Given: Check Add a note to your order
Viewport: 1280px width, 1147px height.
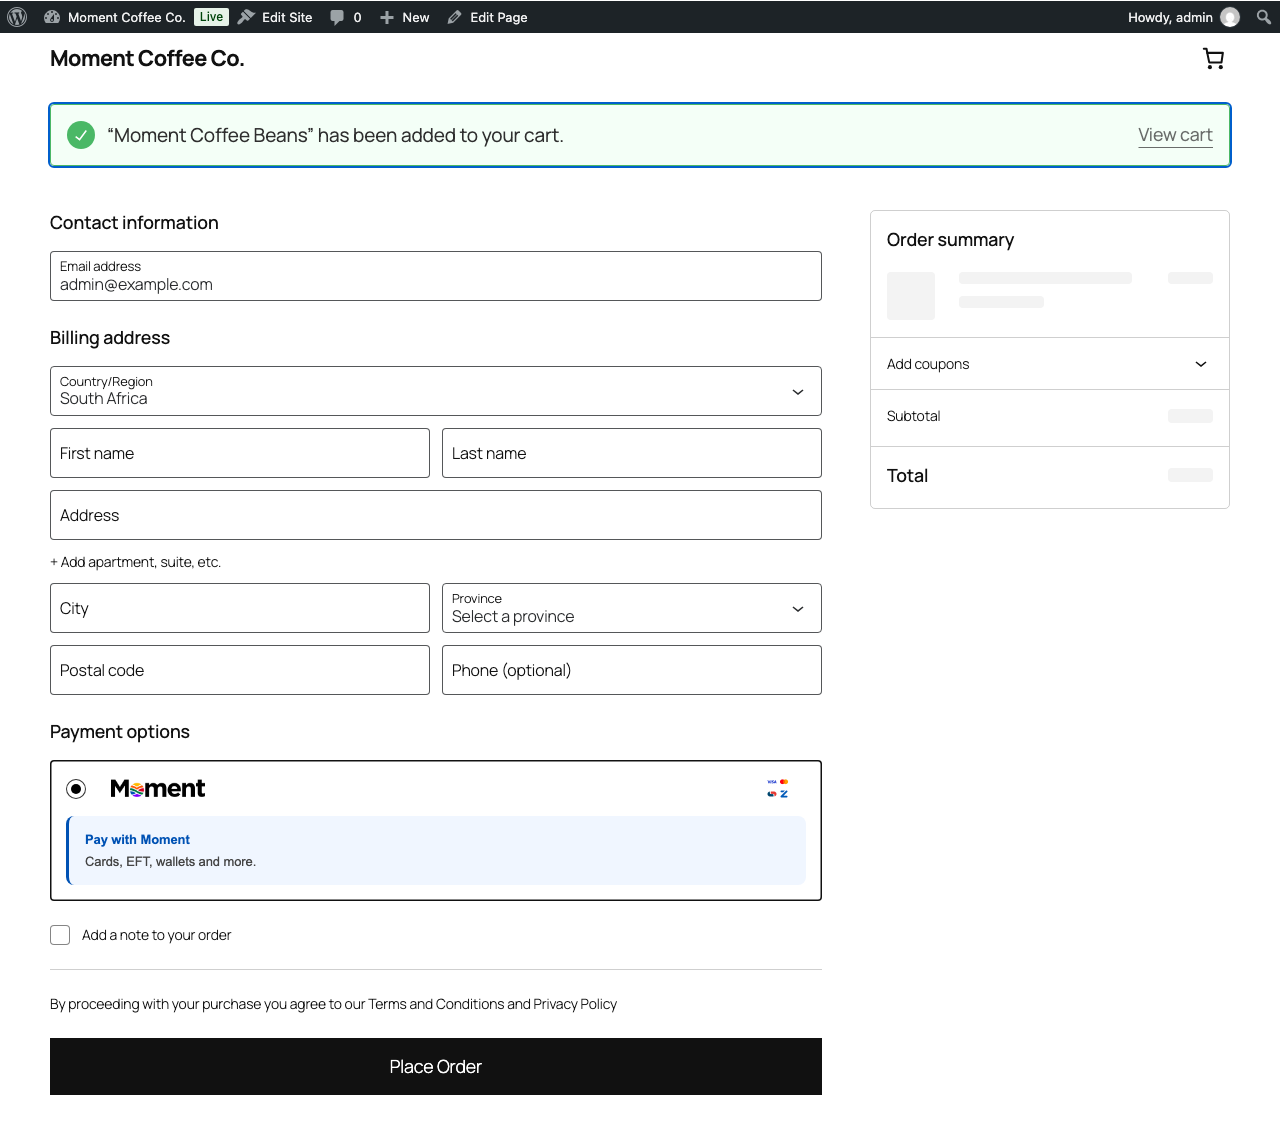Looking at the screenshot, I should [60, 935].
